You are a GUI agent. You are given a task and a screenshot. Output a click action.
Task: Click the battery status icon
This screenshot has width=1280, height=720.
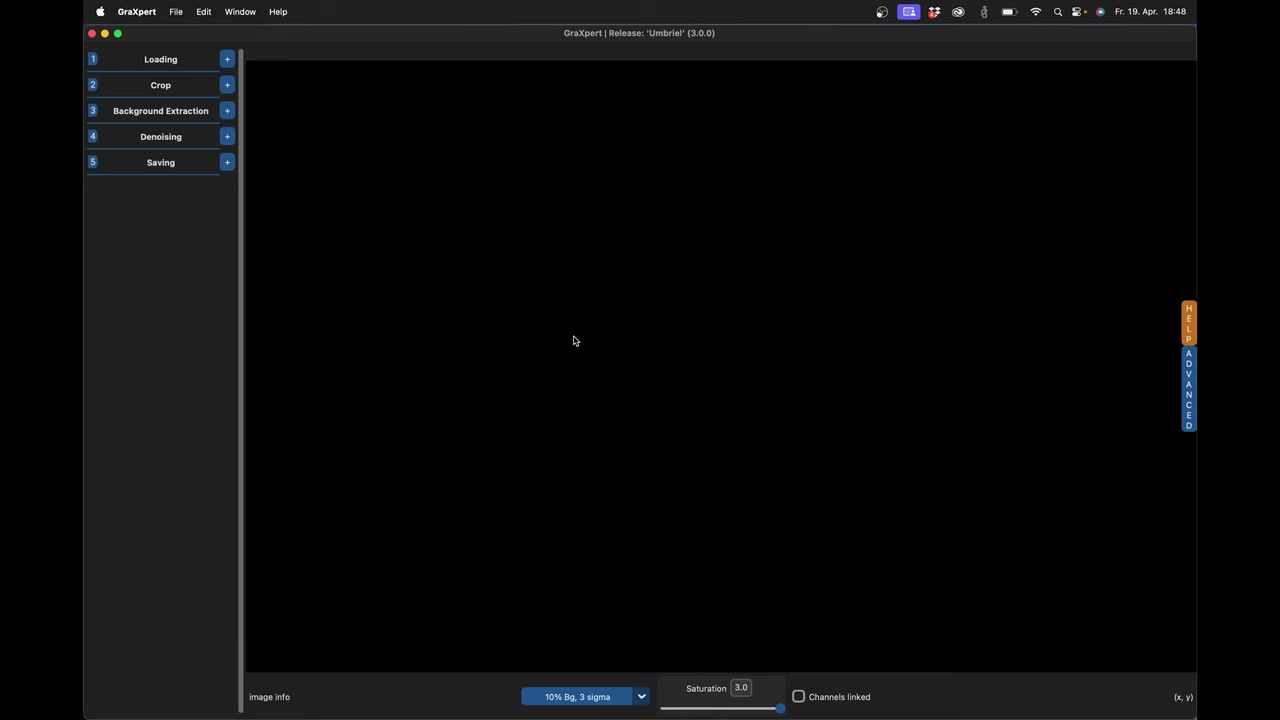[x=1009, y=12]
